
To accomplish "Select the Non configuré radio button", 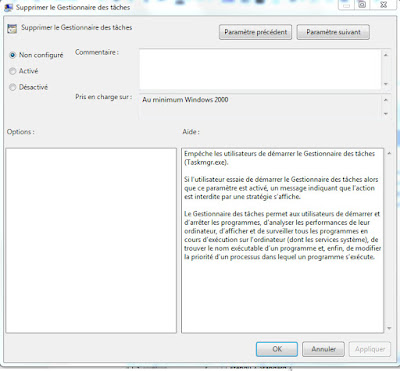I will (x=13, y=55).
